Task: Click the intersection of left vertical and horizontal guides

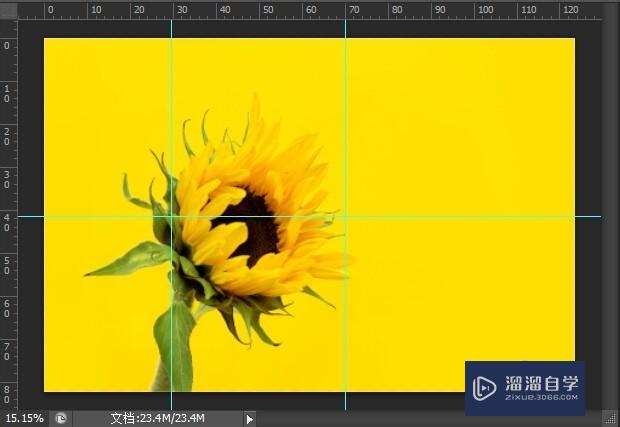Action: pos(172,216)
